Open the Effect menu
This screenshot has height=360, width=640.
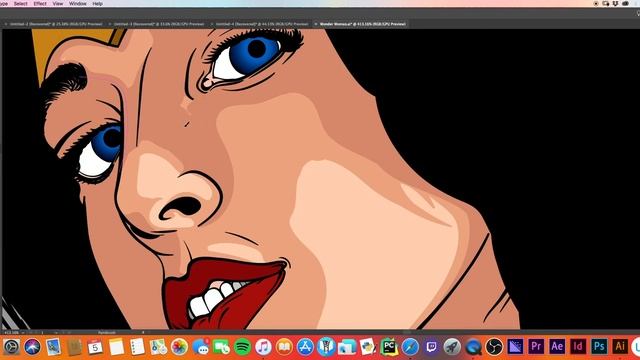click(x=40, y=3)
